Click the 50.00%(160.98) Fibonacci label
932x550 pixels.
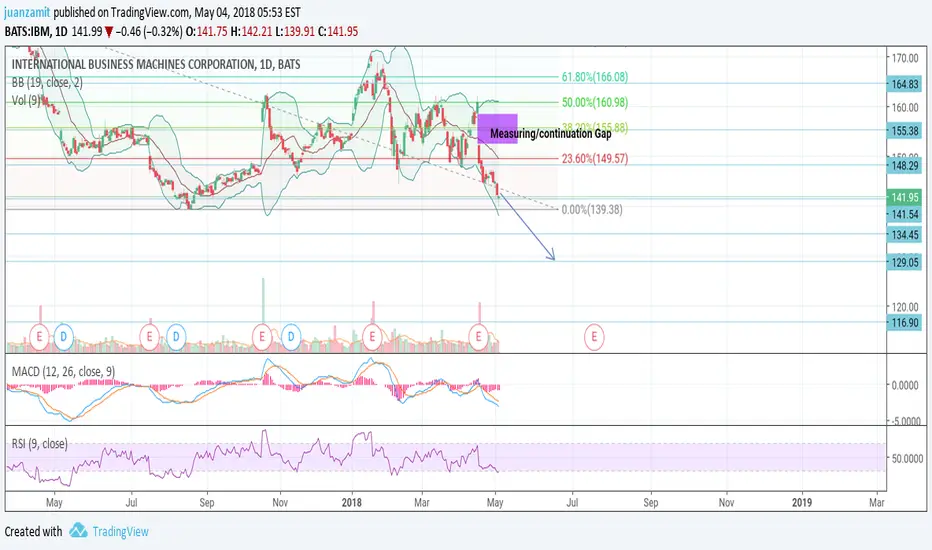tap(594, 102)
